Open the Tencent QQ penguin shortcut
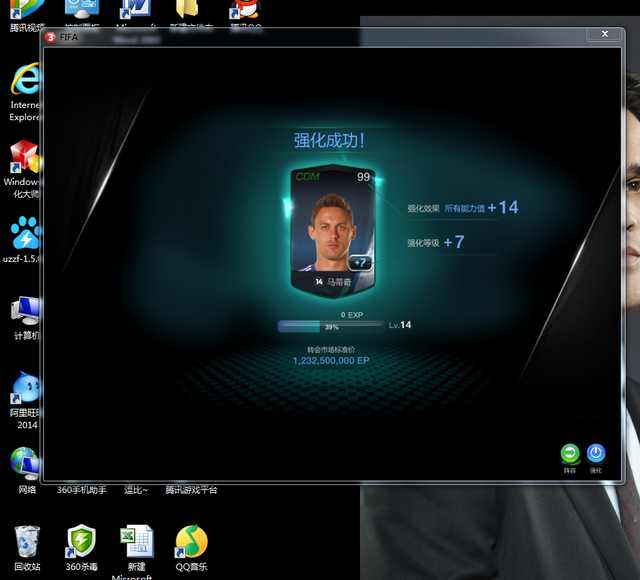Viewport: 640px width, 580px height. point(245,16)
